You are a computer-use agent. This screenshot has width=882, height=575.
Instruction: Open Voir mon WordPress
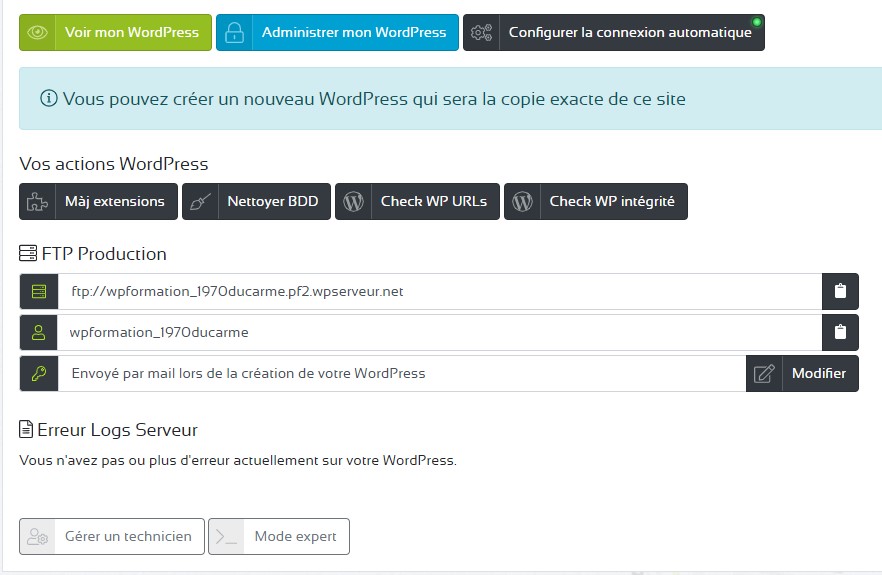coord(132,32)
